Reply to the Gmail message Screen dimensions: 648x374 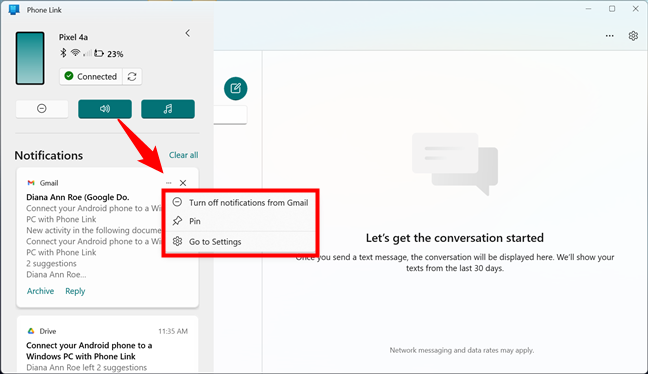(75, 291)
